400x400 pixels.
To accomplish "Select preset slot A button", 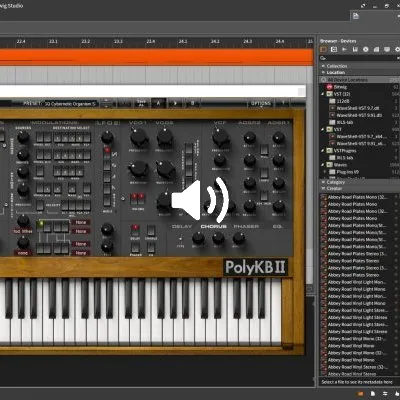I will point(158,103).
